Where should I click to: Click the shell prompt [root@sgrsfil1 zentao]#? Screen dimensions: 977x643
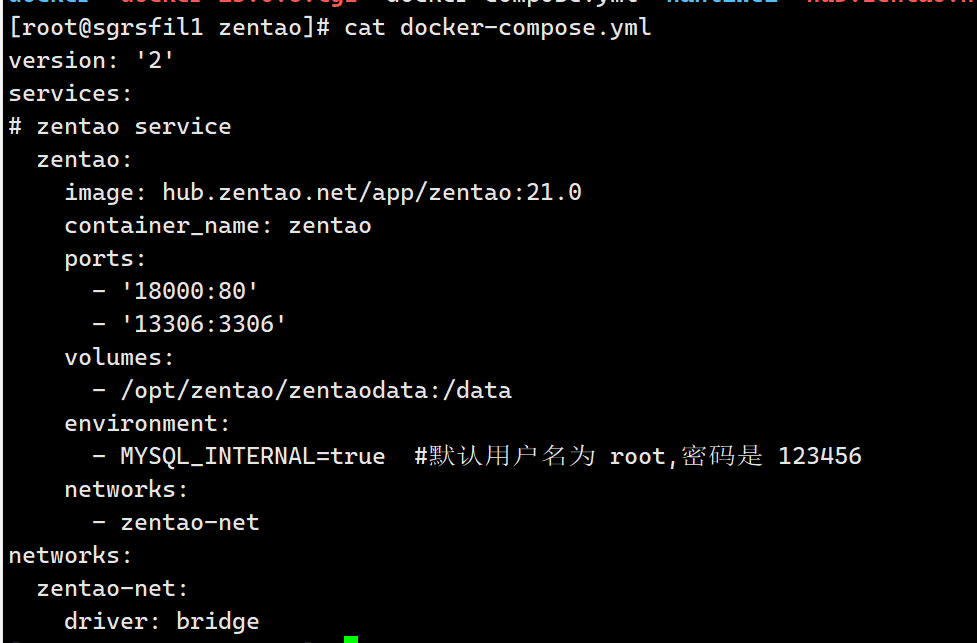[x=169, y=27]
